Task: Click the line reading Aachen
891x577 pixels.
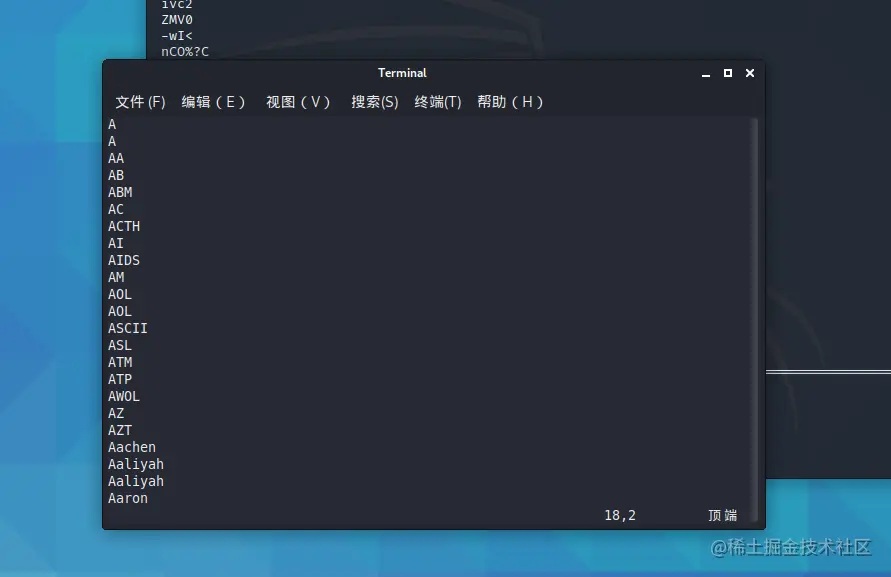Action: (132, 447)
